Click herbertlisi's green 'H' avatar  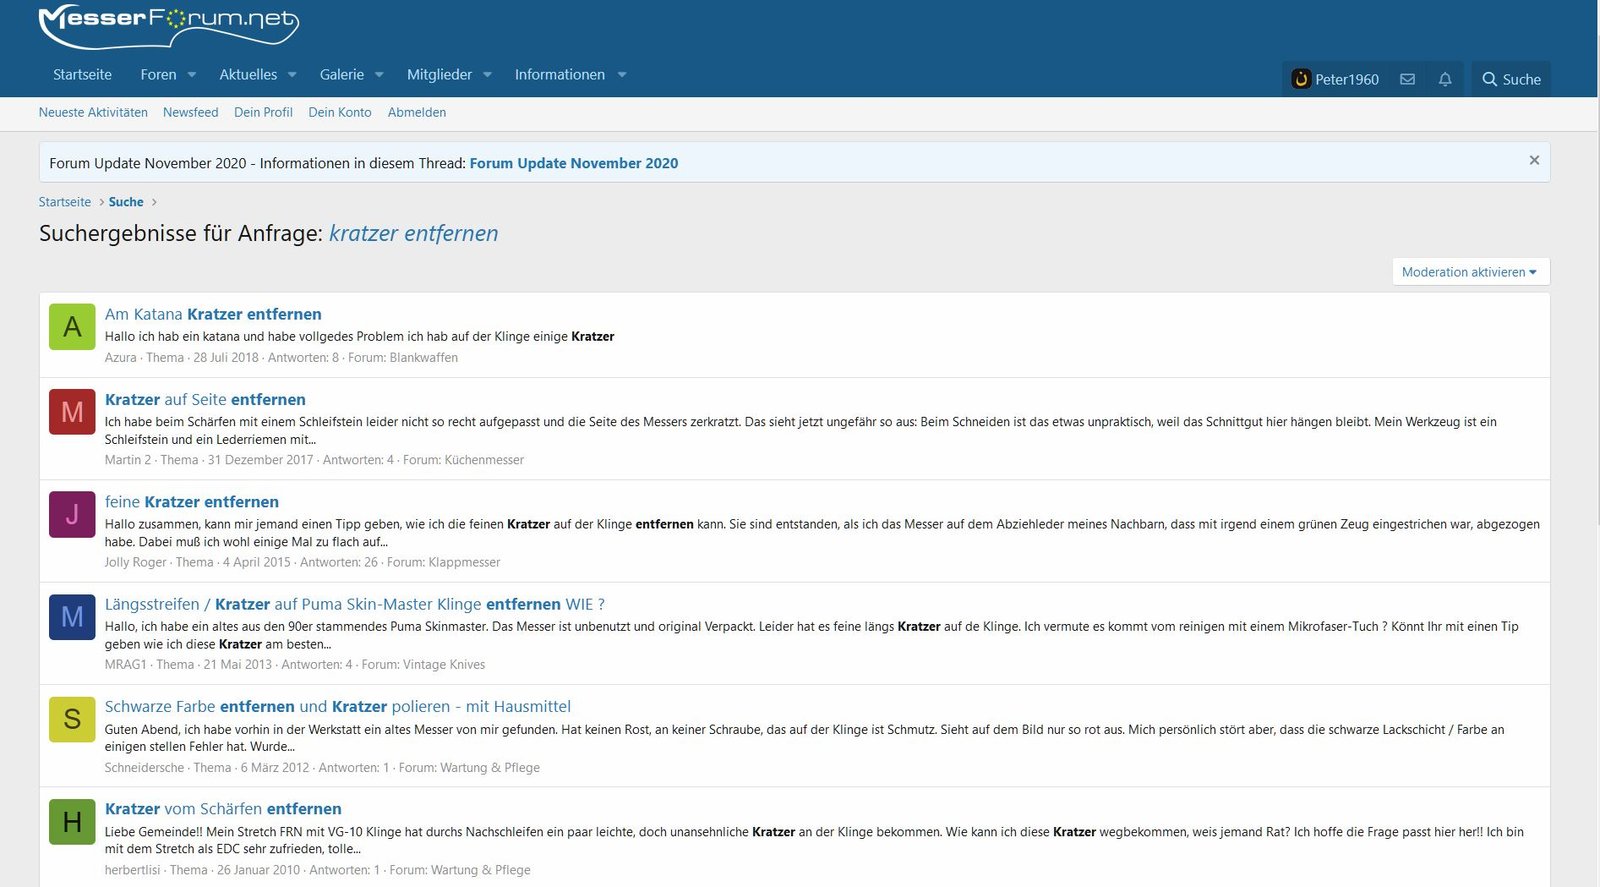coord(72,822)
